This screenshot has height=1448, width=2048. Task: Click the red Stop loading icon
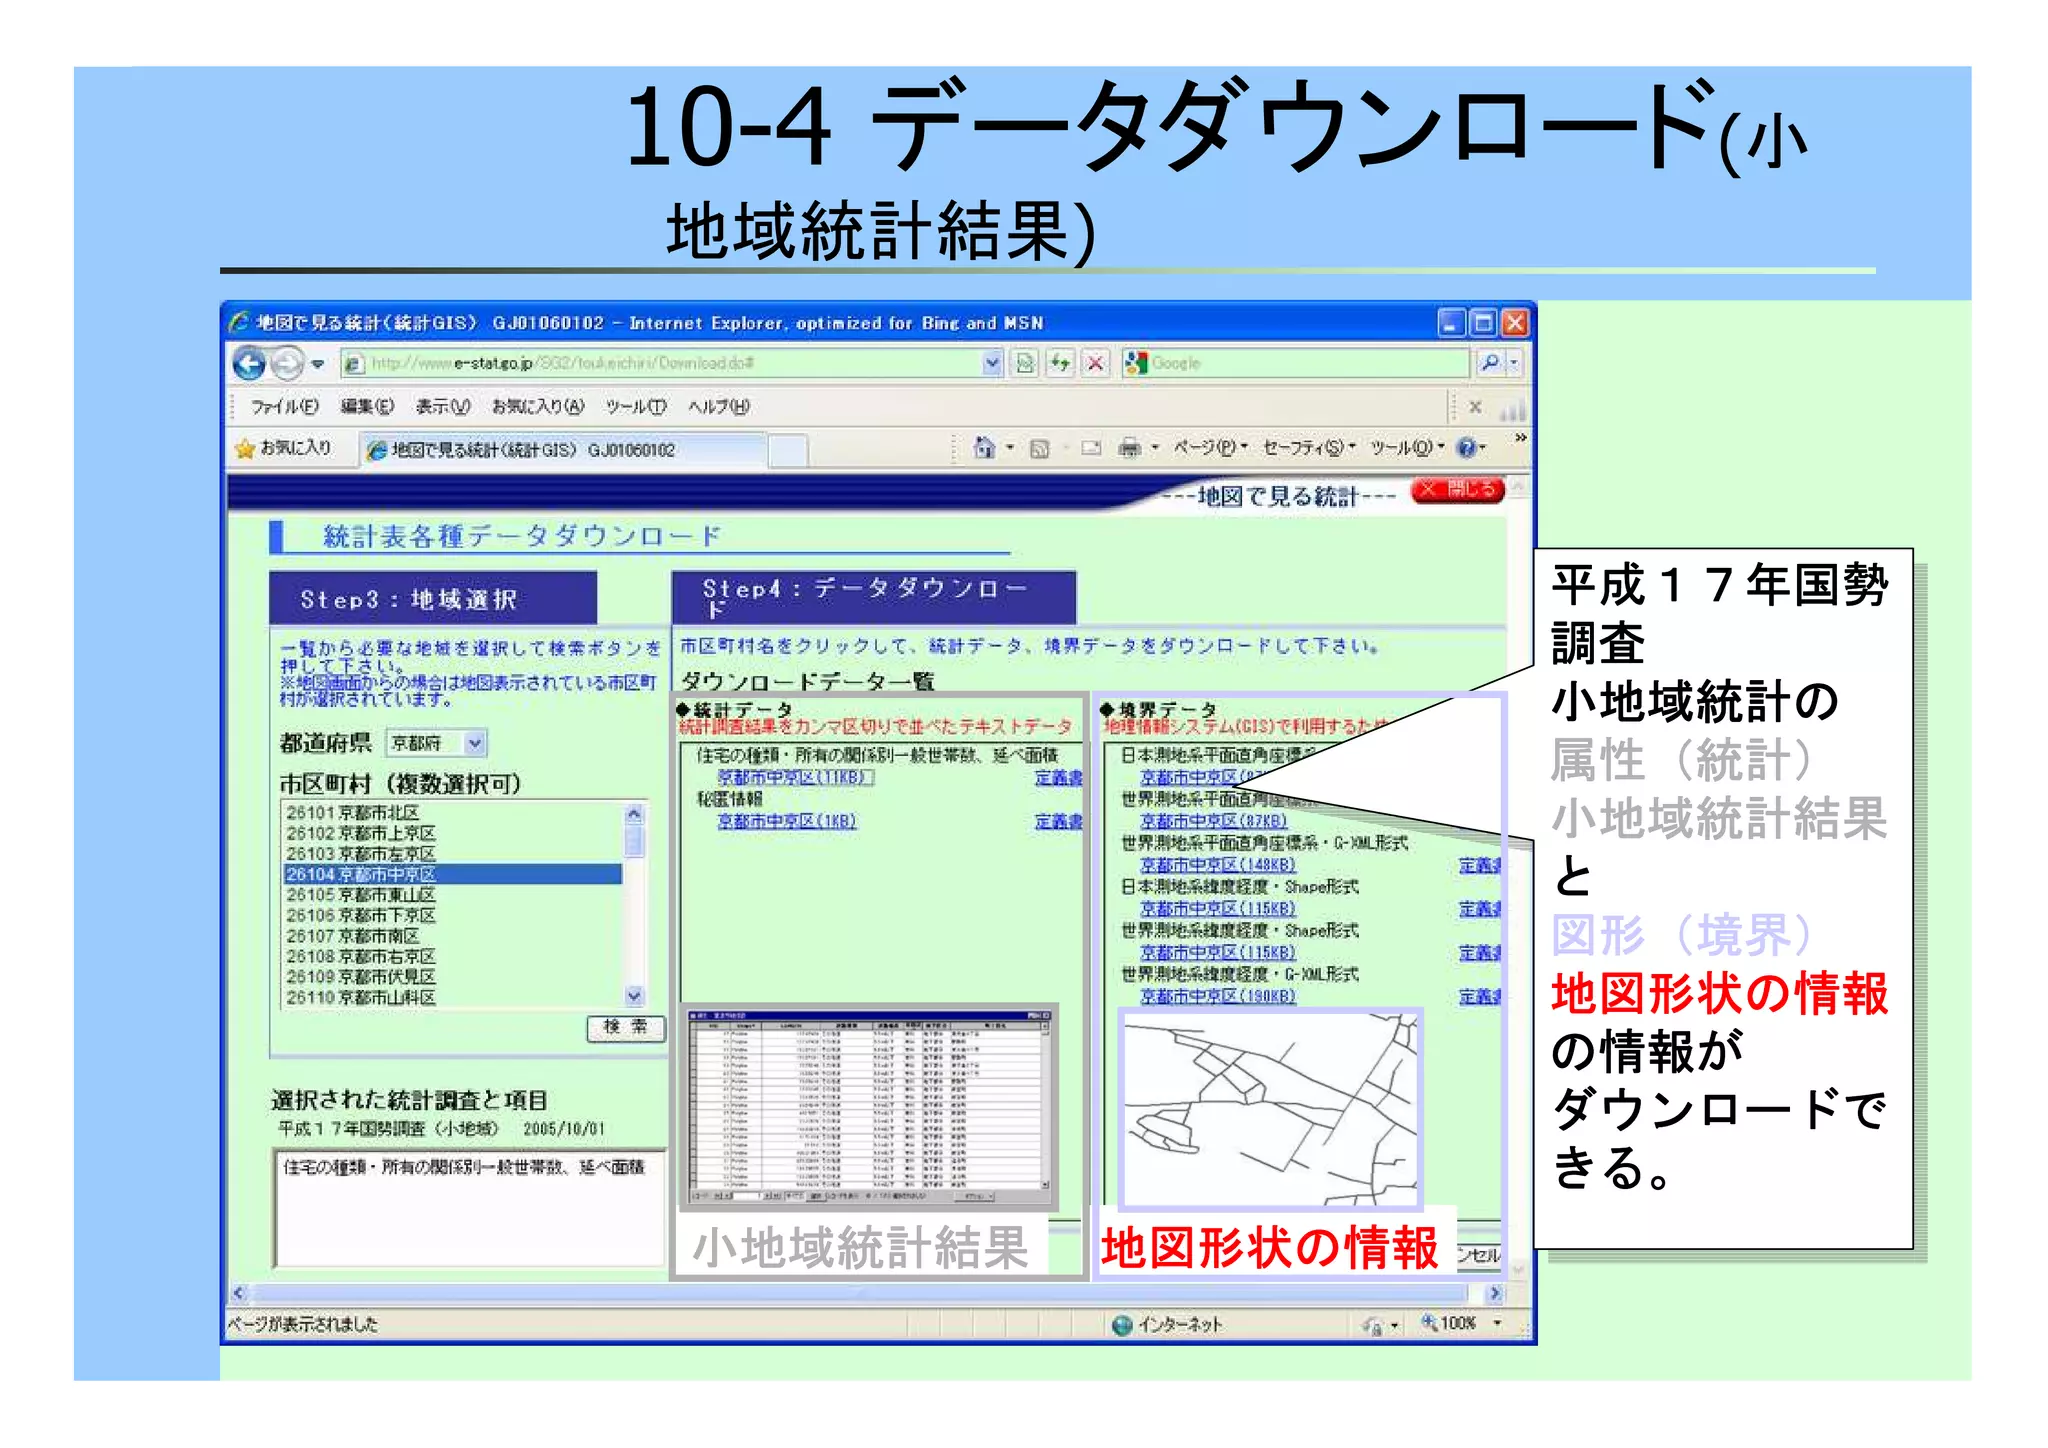coord(1096,364)
